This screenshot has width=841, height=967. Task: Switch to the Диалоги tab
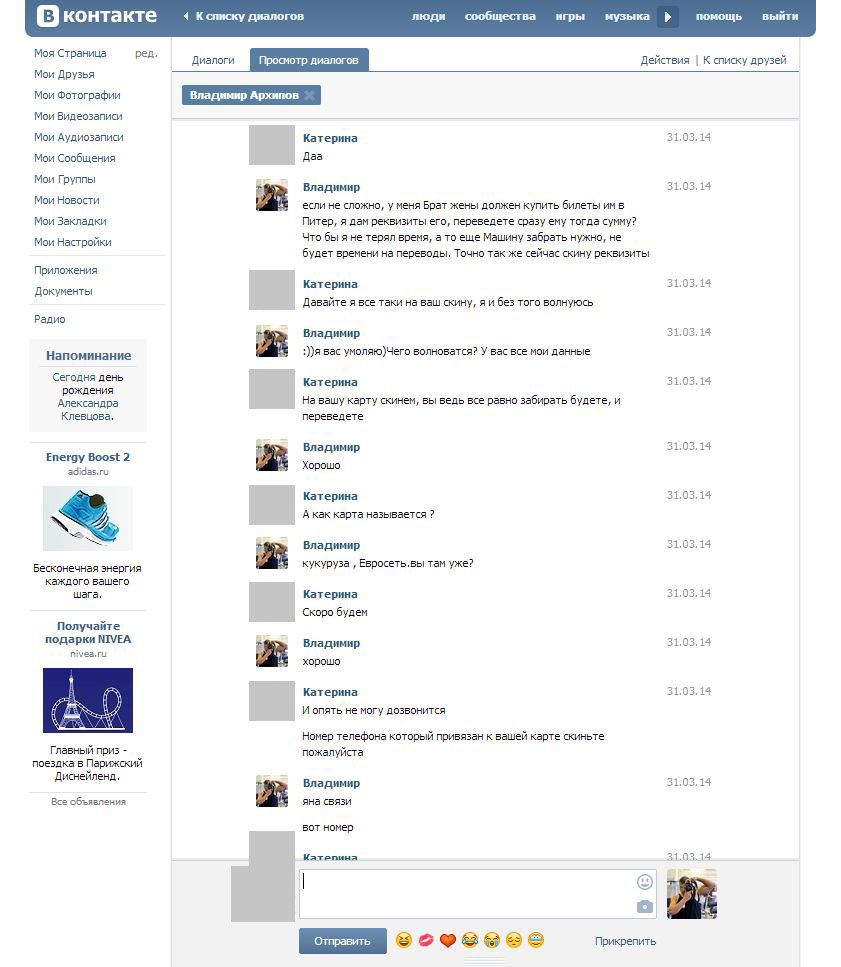213,60
